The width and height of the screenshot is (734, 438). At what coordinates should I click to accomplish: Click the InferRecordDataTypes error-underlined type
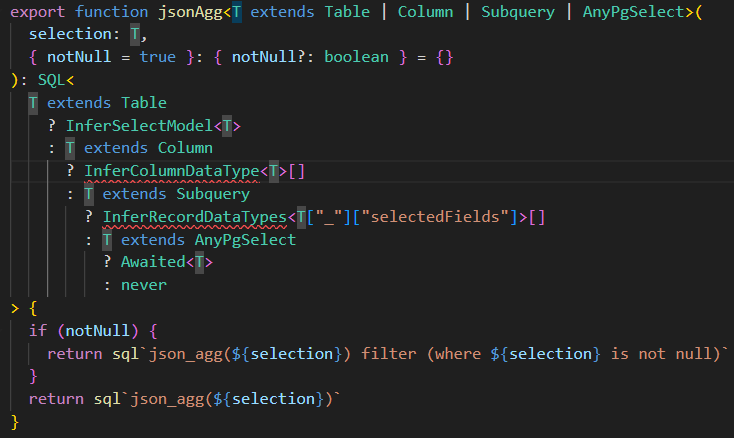click(195, 217)
